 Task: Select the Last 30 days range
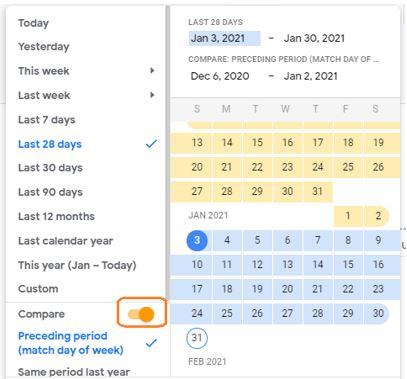click(50, 168)
